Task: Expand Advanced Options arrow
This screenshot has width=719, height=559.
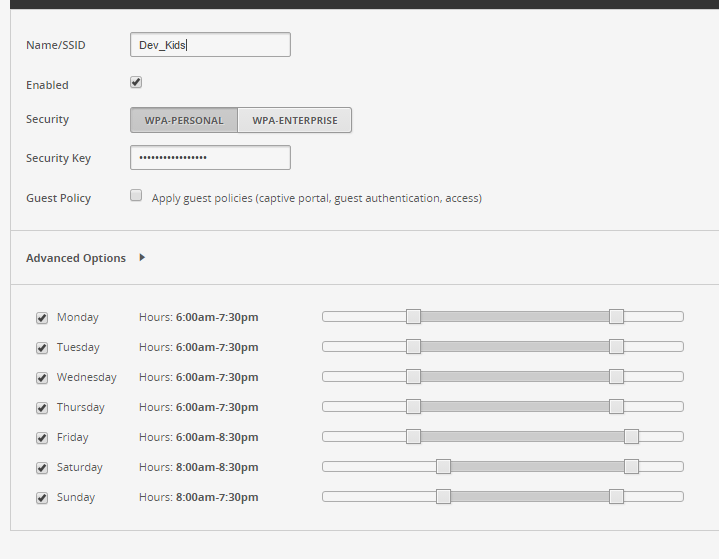Action: pos(142,257)
